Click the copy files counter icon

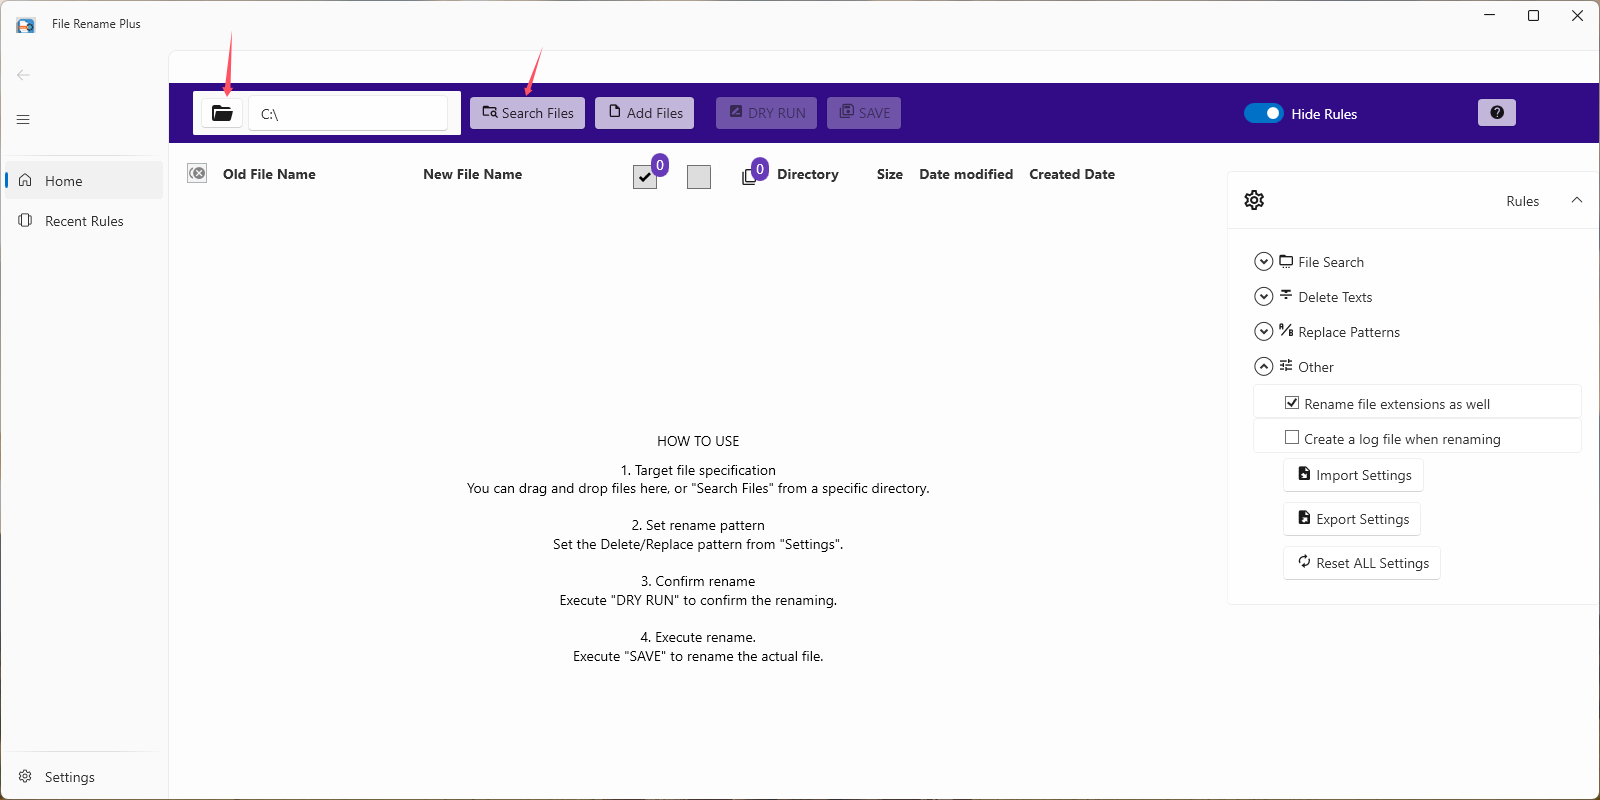750,176
